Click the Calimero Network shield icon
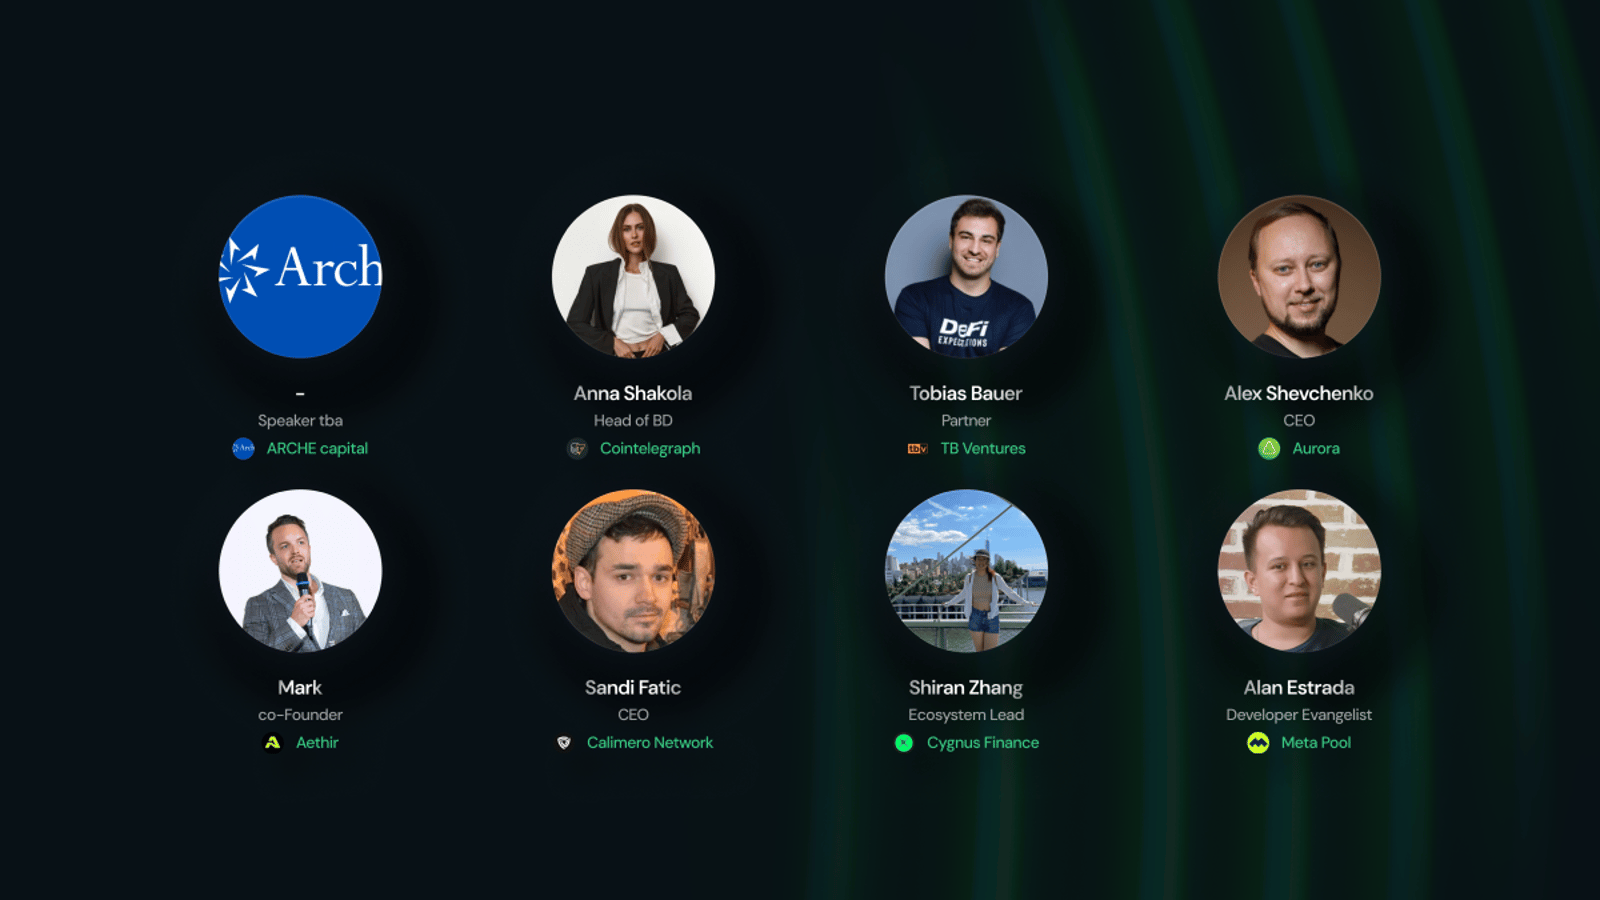This screenshot has width=1600, height=900. coord(564,742)
